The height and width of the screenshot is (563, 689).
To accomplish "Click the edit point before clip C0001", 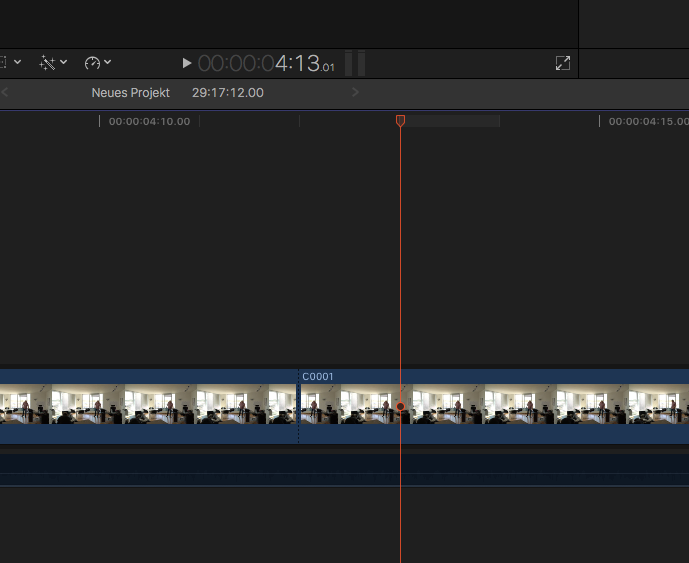I will (x=299, y=406).
